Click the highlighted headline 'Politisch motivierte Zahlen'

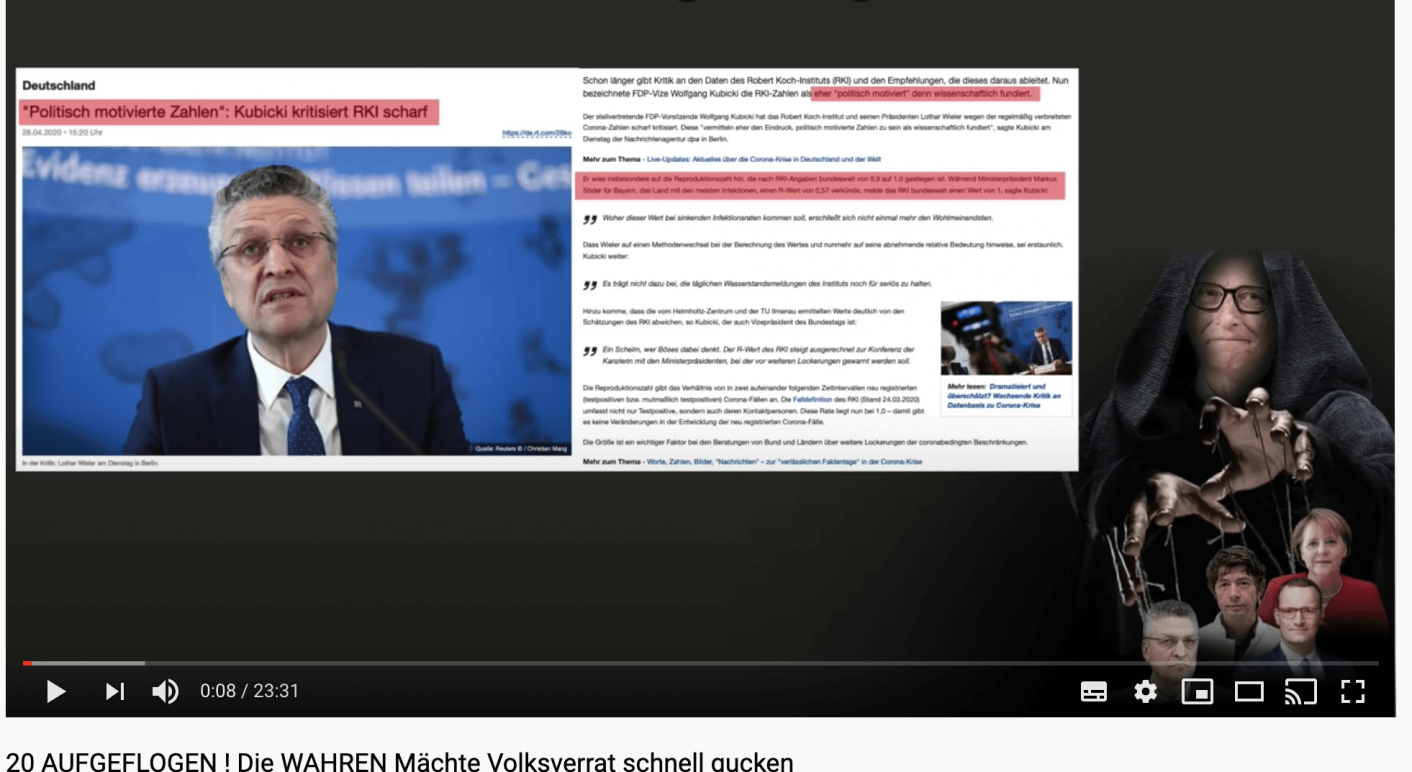pyautogui.click(x=229, y=112)
